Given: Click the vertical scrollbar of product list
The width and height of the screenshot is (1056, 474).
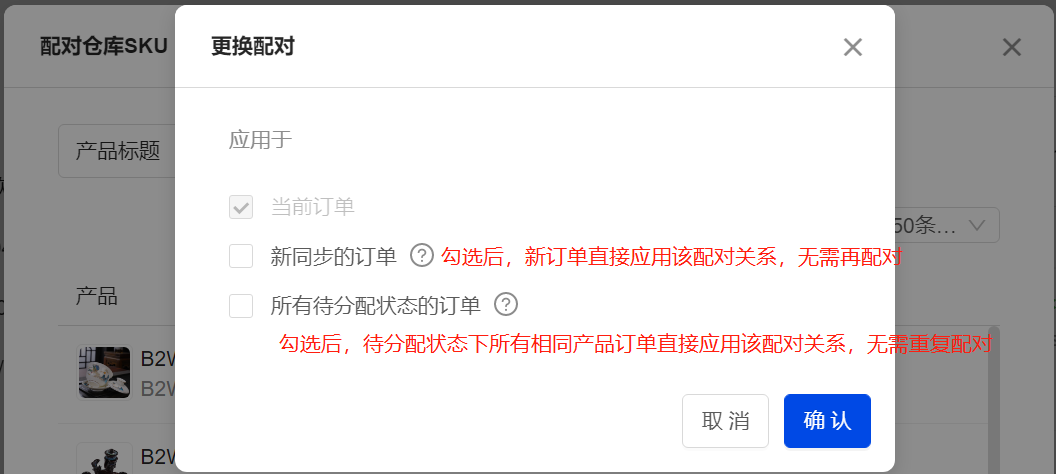Looking at the screenshot, I should 993,401.
